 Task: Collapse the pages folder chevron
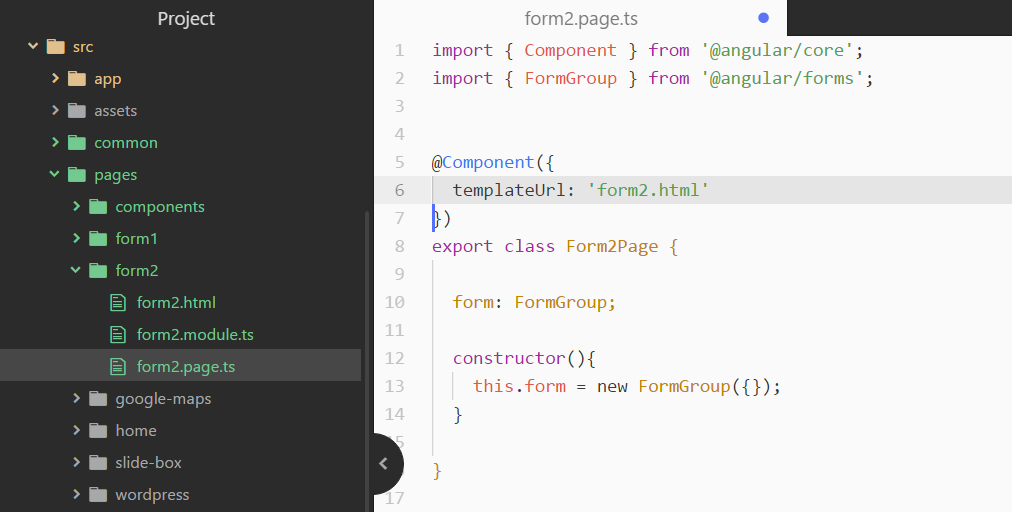click(55, 174)
